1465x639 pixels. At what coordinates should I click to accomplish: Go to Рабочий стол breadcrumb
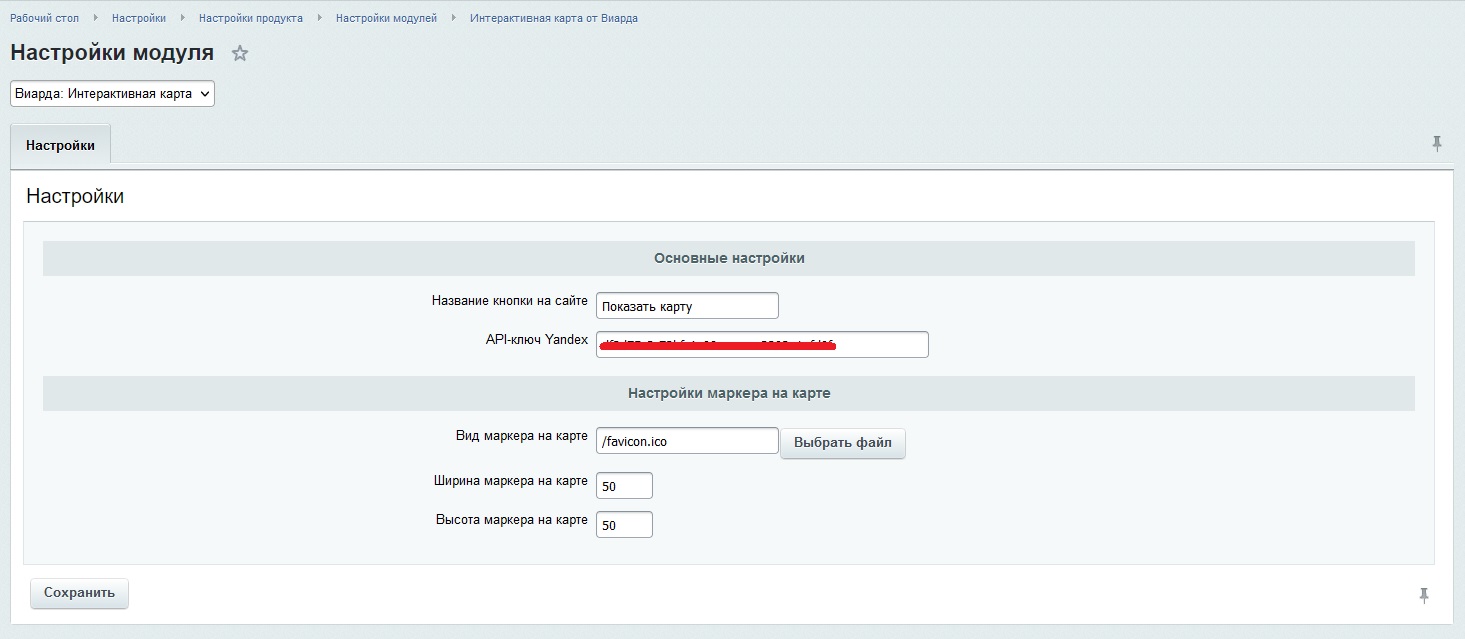(44, 18)
